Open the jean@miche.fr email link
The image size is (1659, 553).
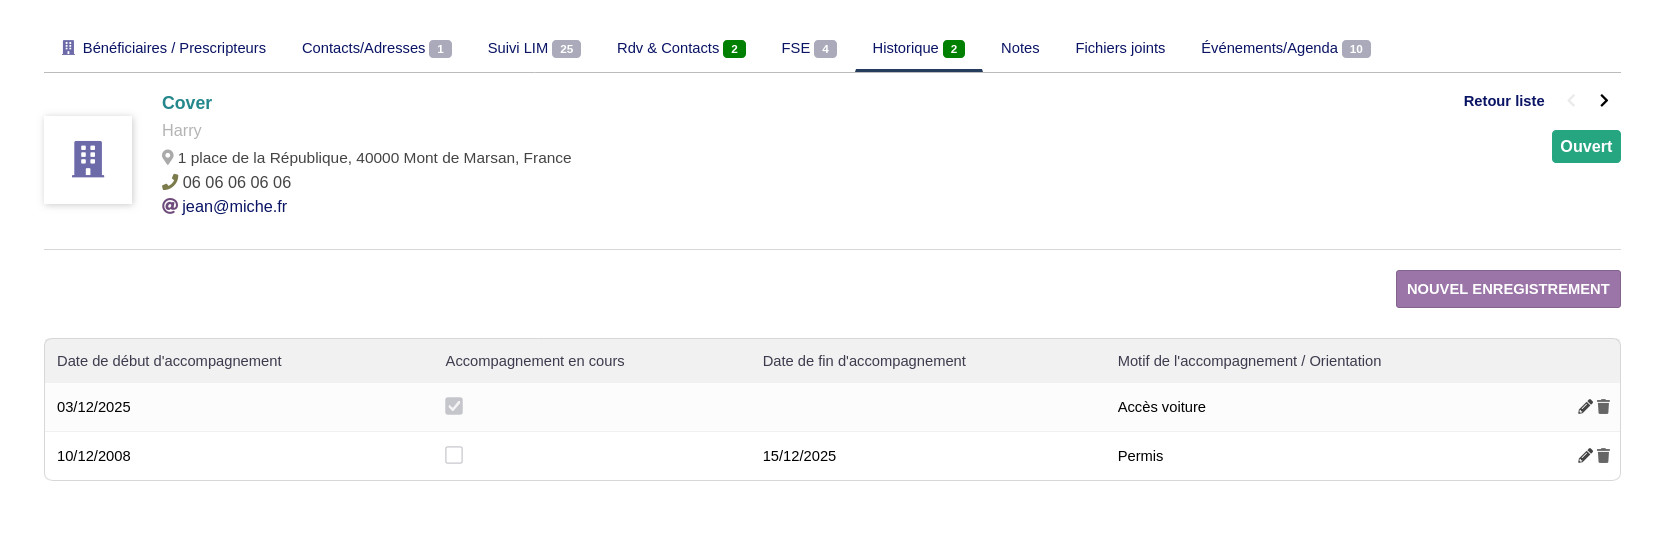coord(234,207)
